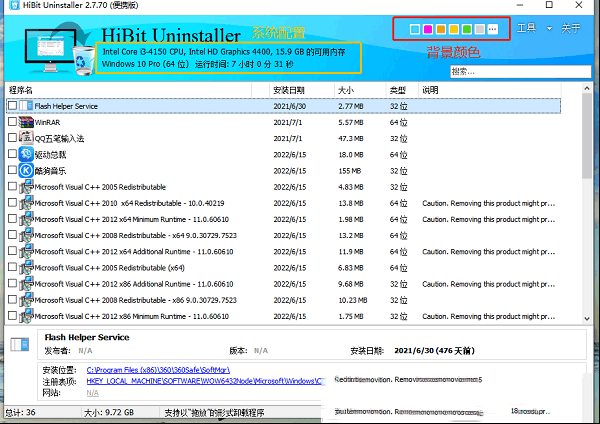Tick the 驱动总裁 checkbox
600x424 pixels.
click(x=12, y=153)
